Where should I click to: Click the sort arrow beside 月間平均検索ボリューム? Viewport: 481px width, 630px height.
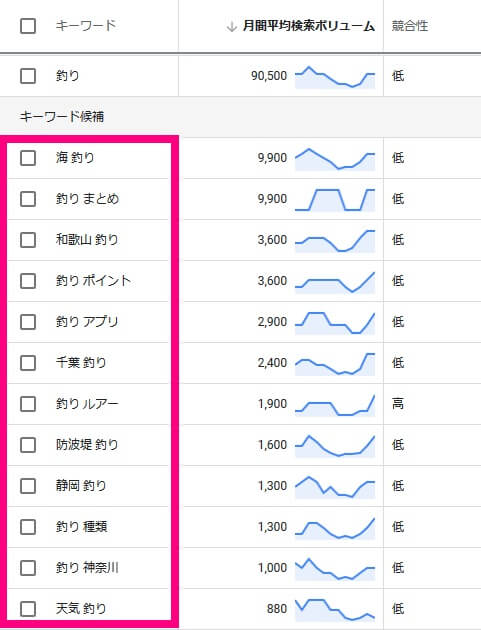231,27
